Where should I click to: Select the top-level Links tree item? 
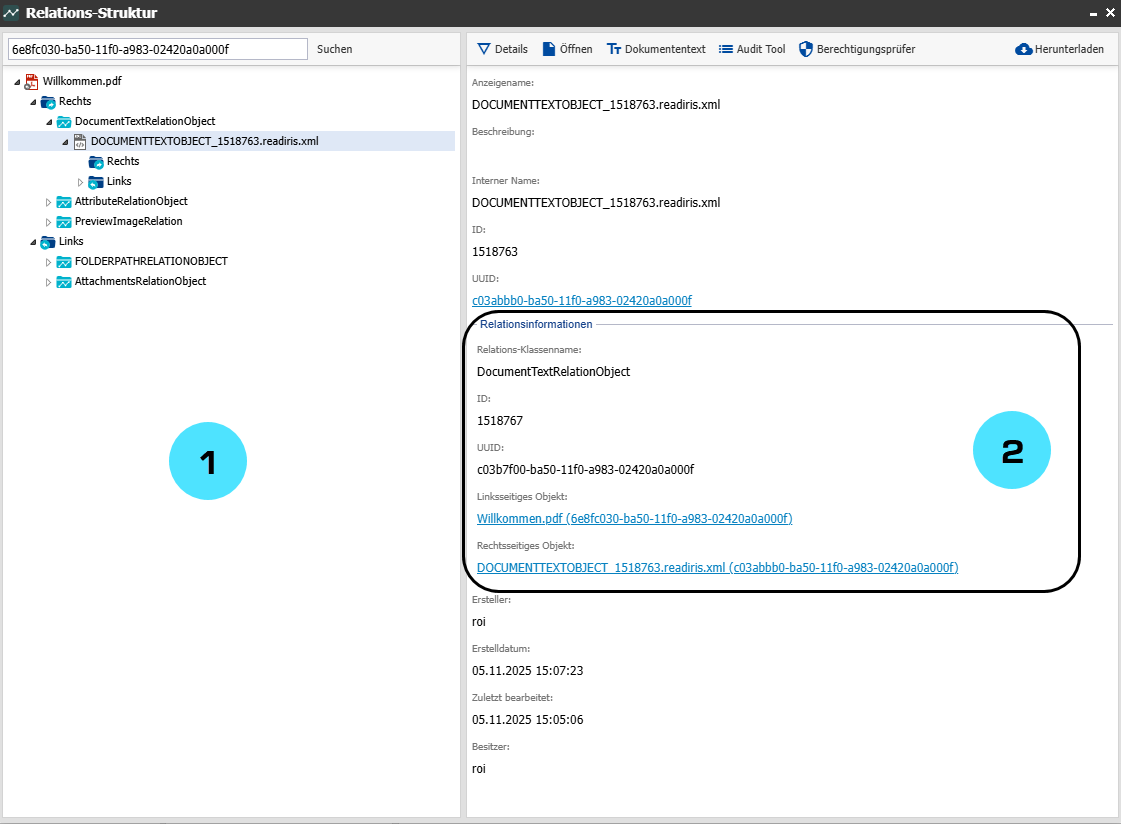click(x=71, y=241)
